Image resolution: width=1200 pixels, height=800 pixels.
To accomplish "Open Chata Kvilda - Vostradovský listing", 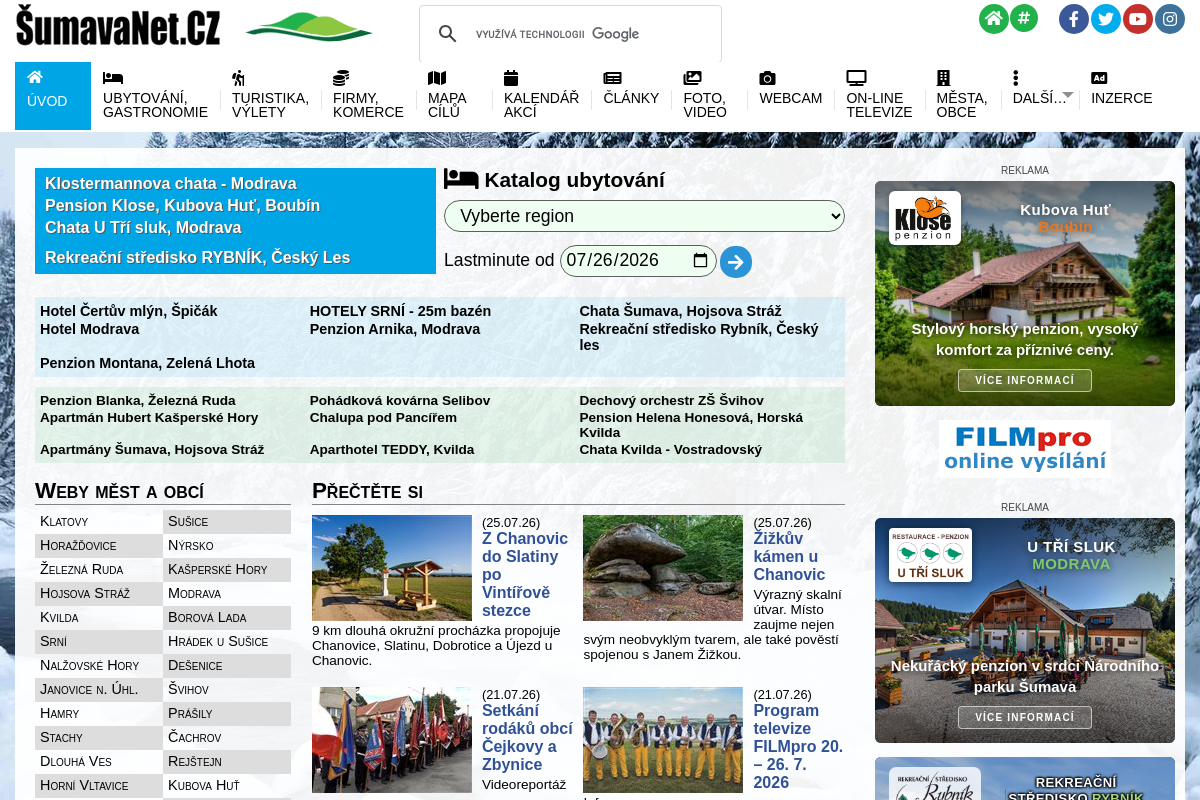I will pos(671,450).
